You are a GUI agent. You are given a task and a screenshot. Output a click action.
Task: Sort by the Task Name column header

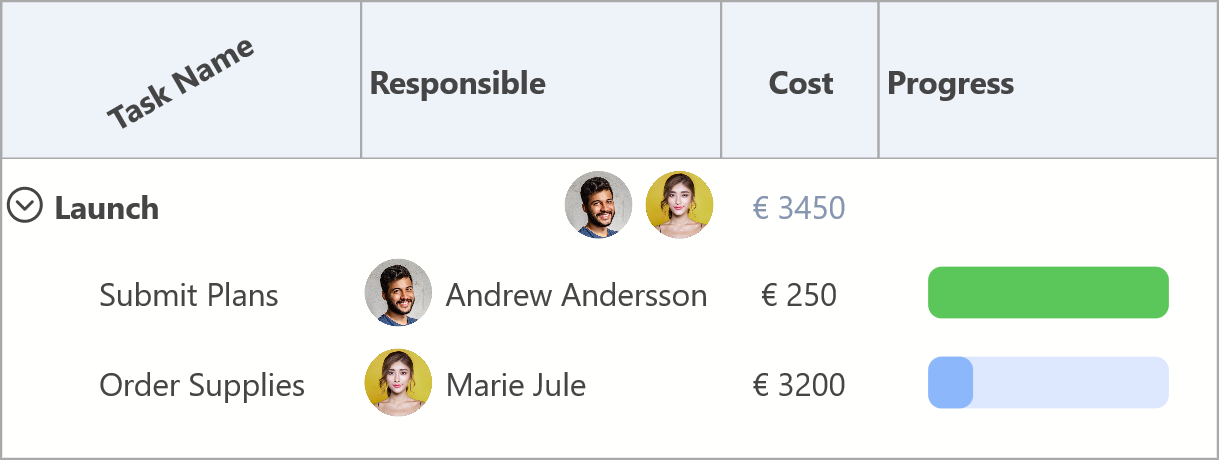[181, 84]
